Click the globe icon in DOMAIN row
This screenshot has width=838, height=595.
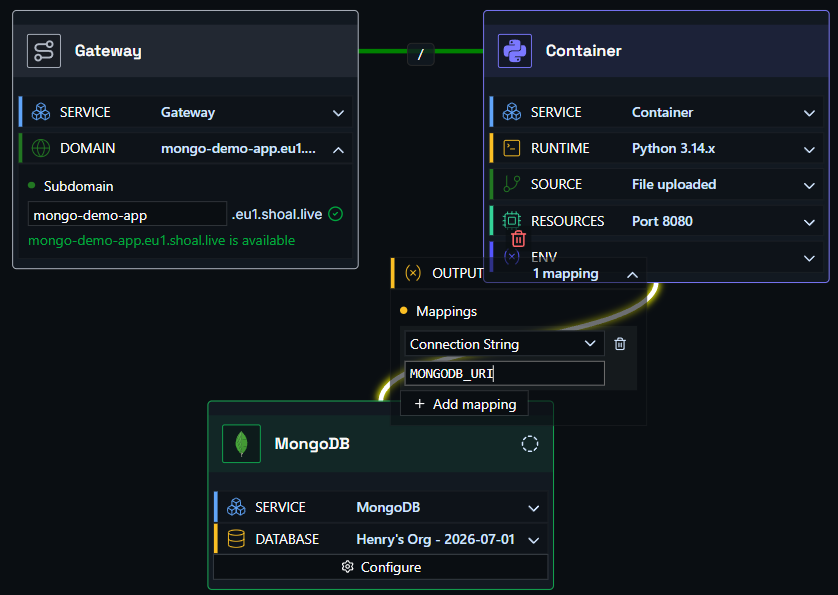pyautogui.click(x=41, y=148)
